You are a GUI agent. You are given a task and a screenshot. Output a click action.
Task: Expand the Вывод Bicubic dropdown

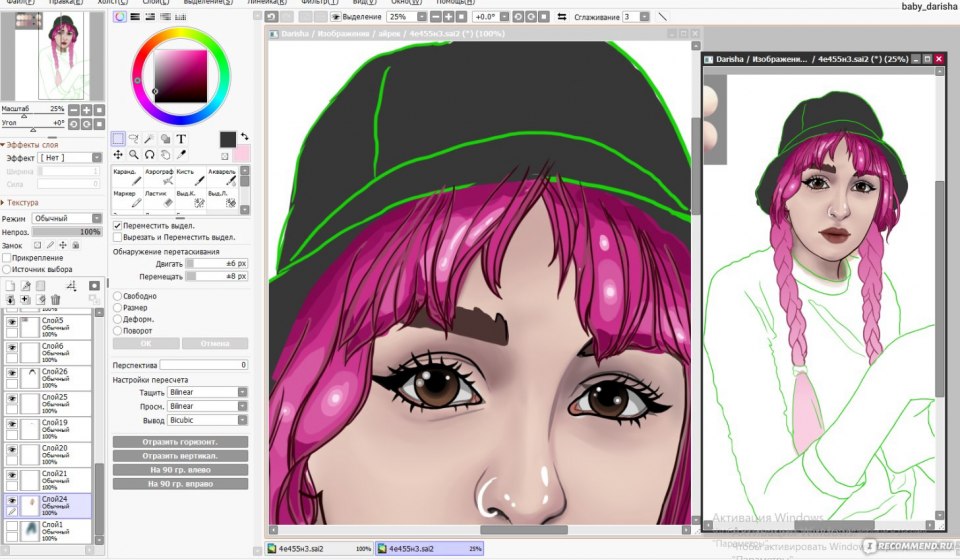pyautogui.click(x=207, y=420)
